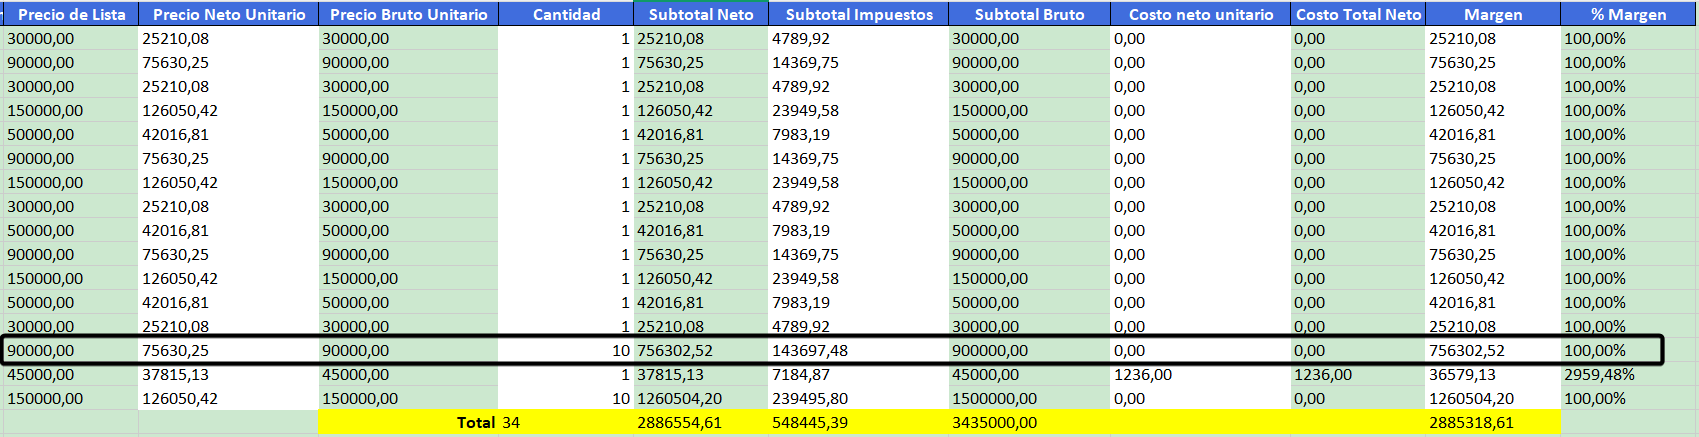Select the "Precio de Lista" column header
This screenshot has height=437, width=1699.
71,14
